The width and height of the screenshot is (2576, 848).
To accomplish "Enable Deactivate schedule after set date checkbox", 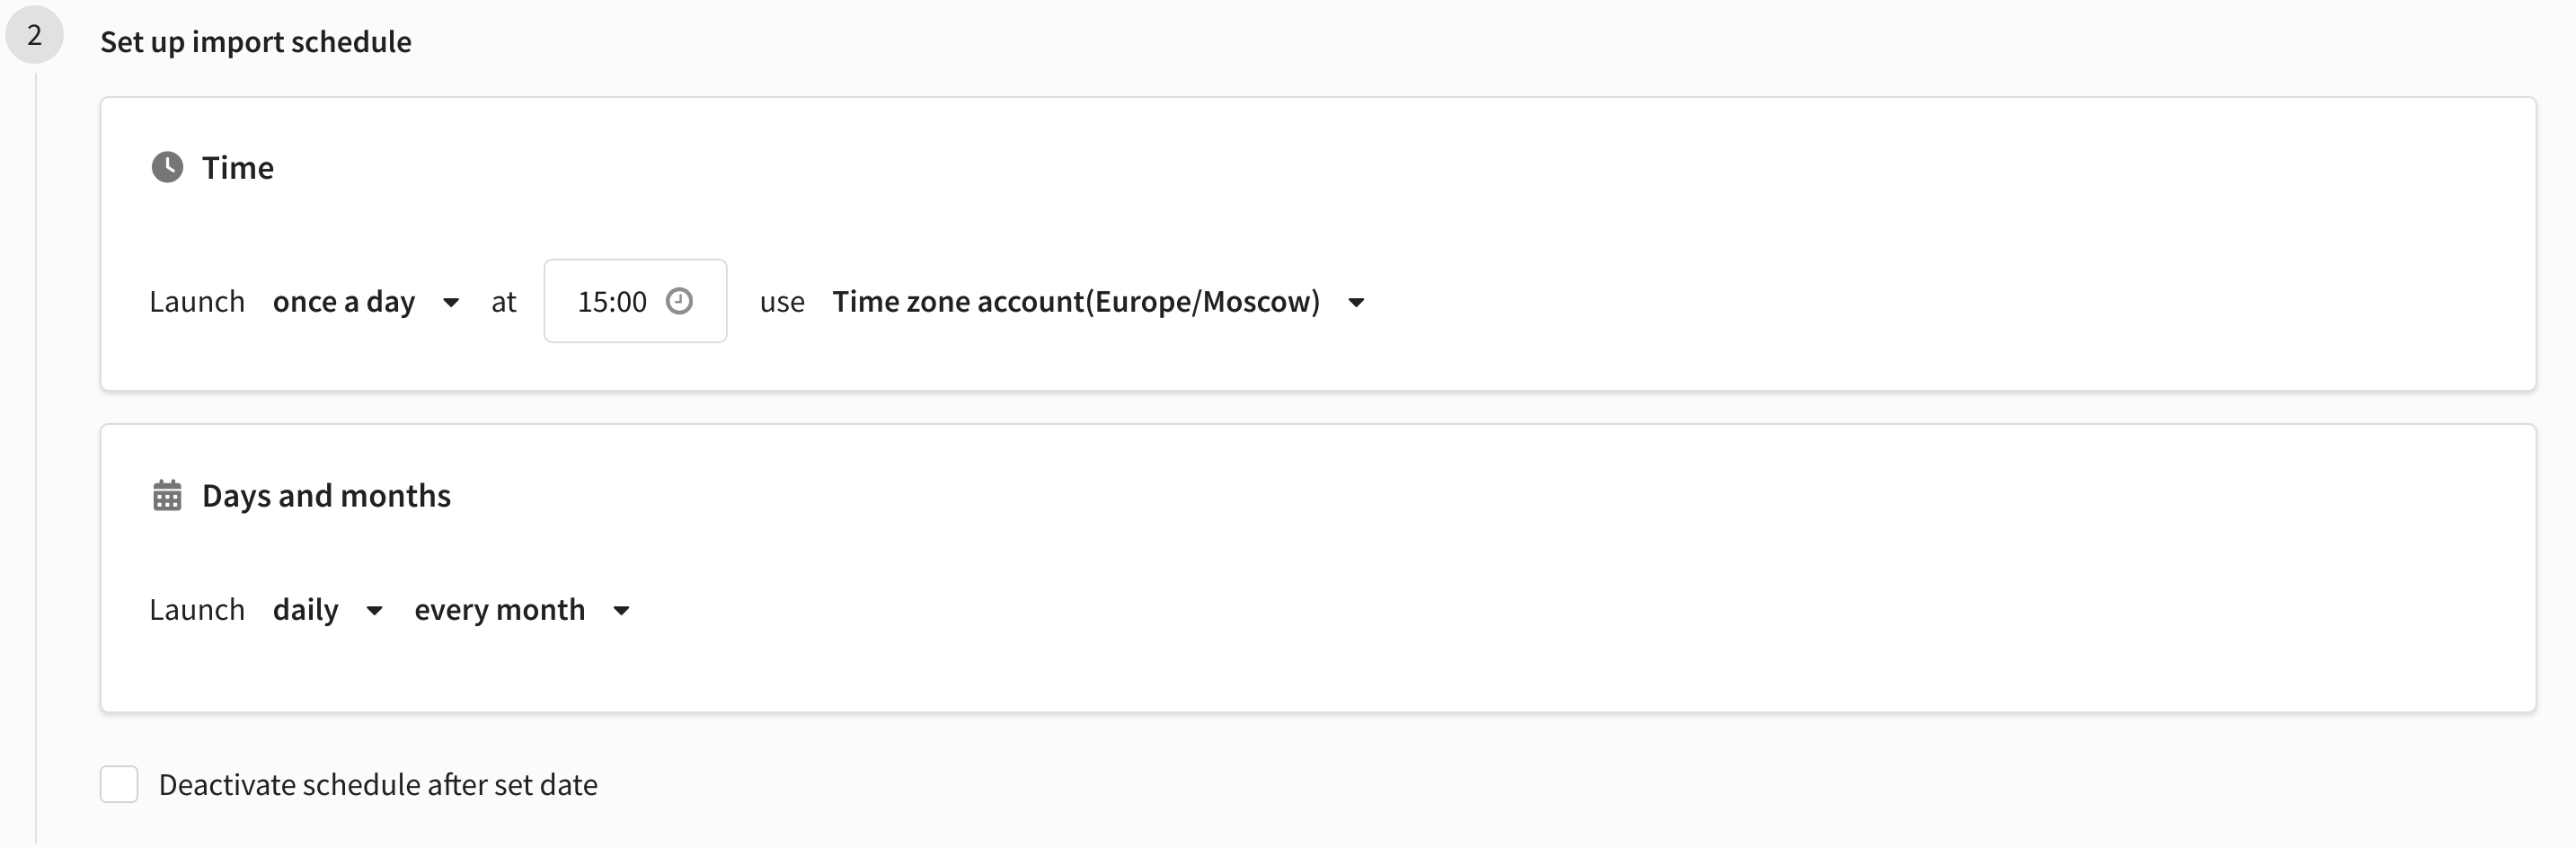I will pos(119,784).
